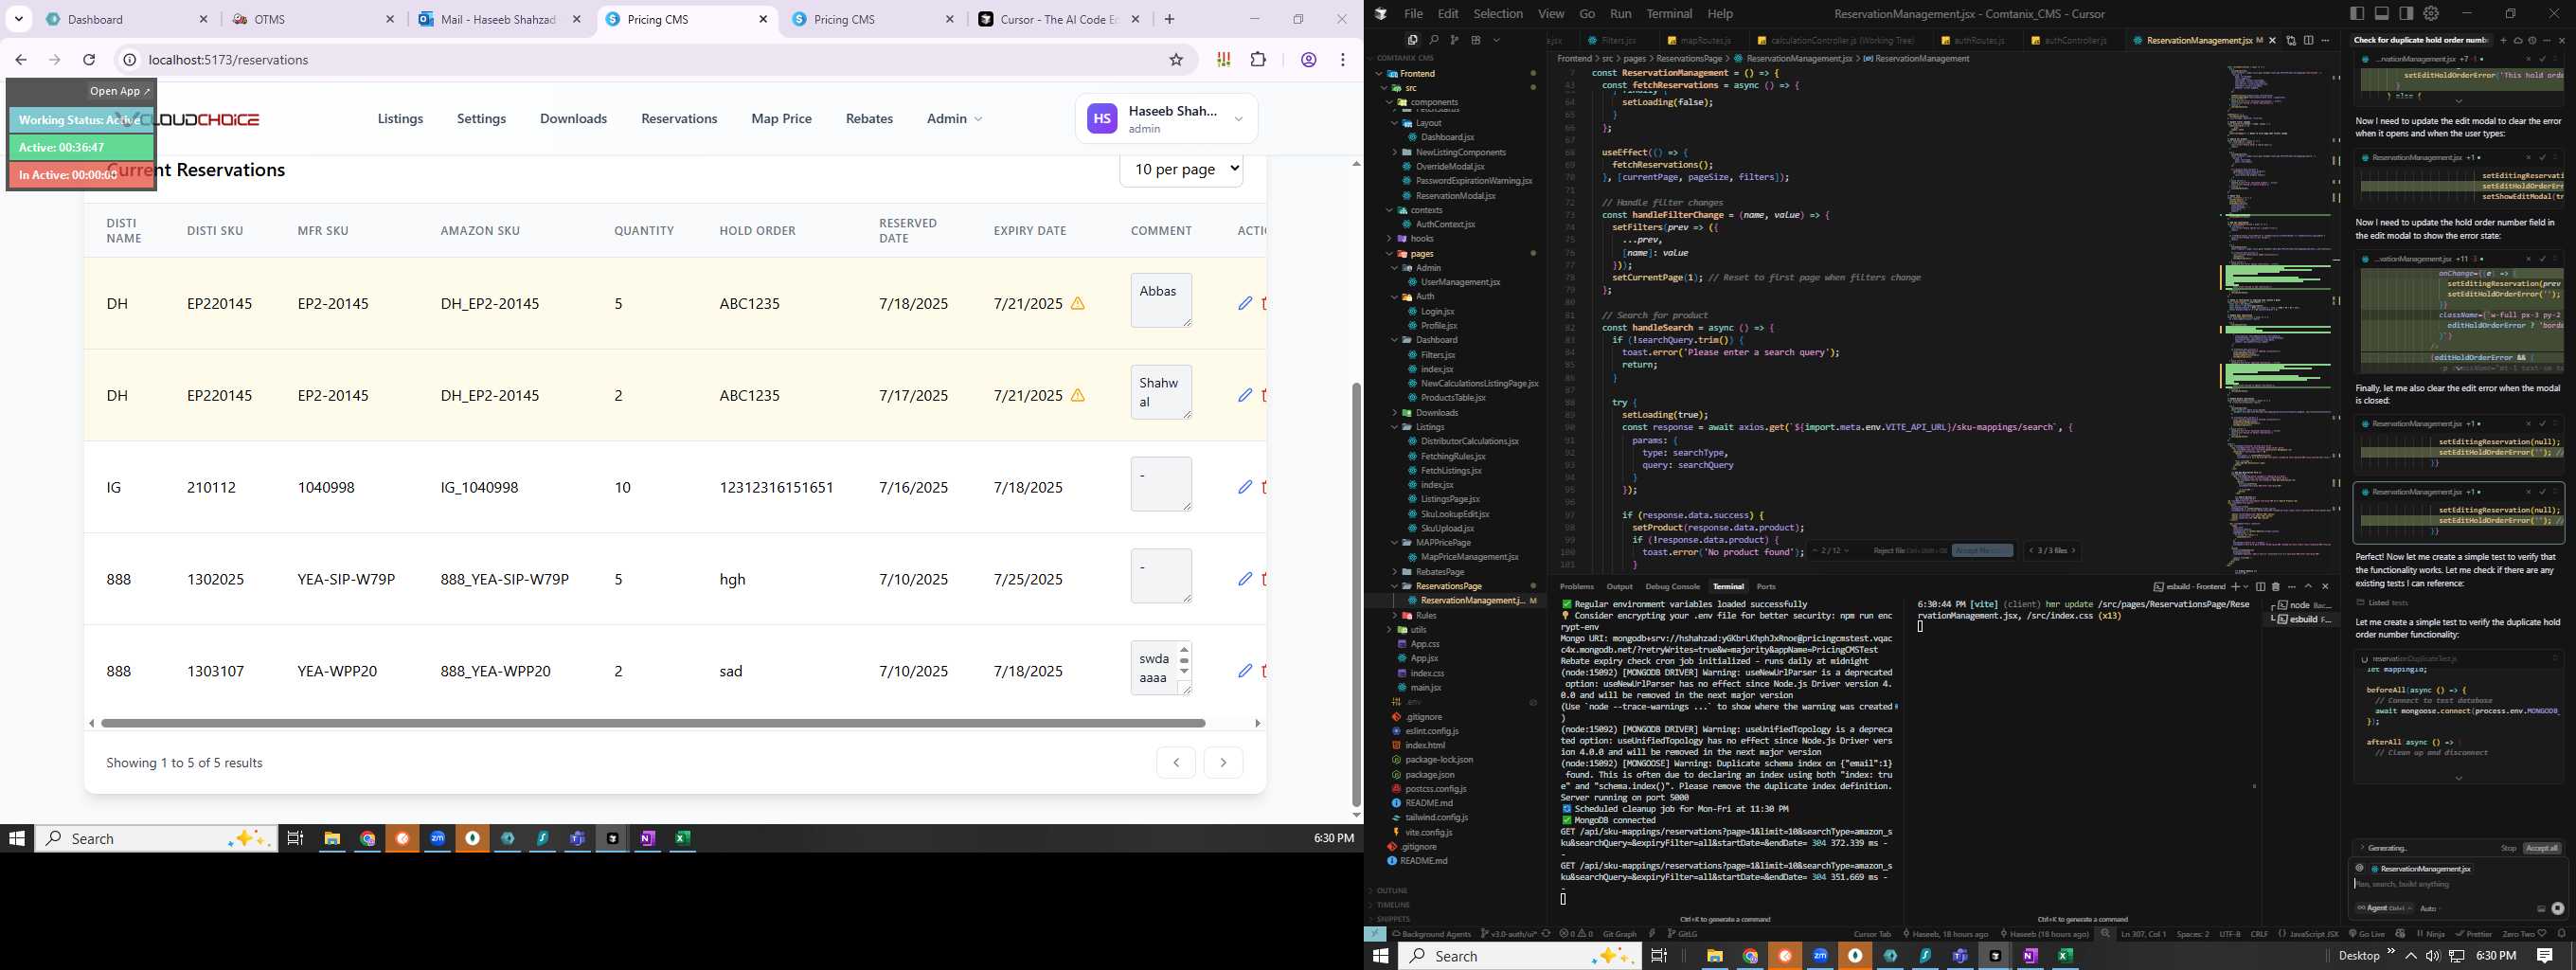Viewport: 2576px width, 970px height.
Task: Open Zoom from the lower Windows taskbar
Action: click(1820, 956)
